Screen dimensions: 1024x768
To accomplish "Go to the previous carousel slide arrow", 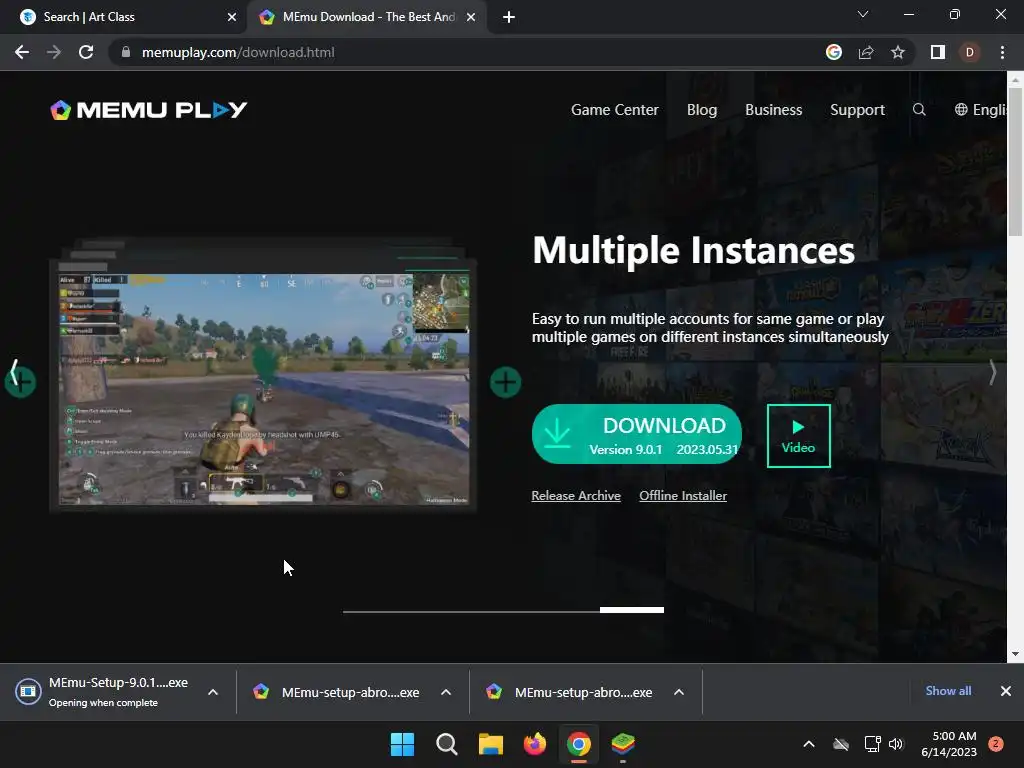I will coord(14,372).
